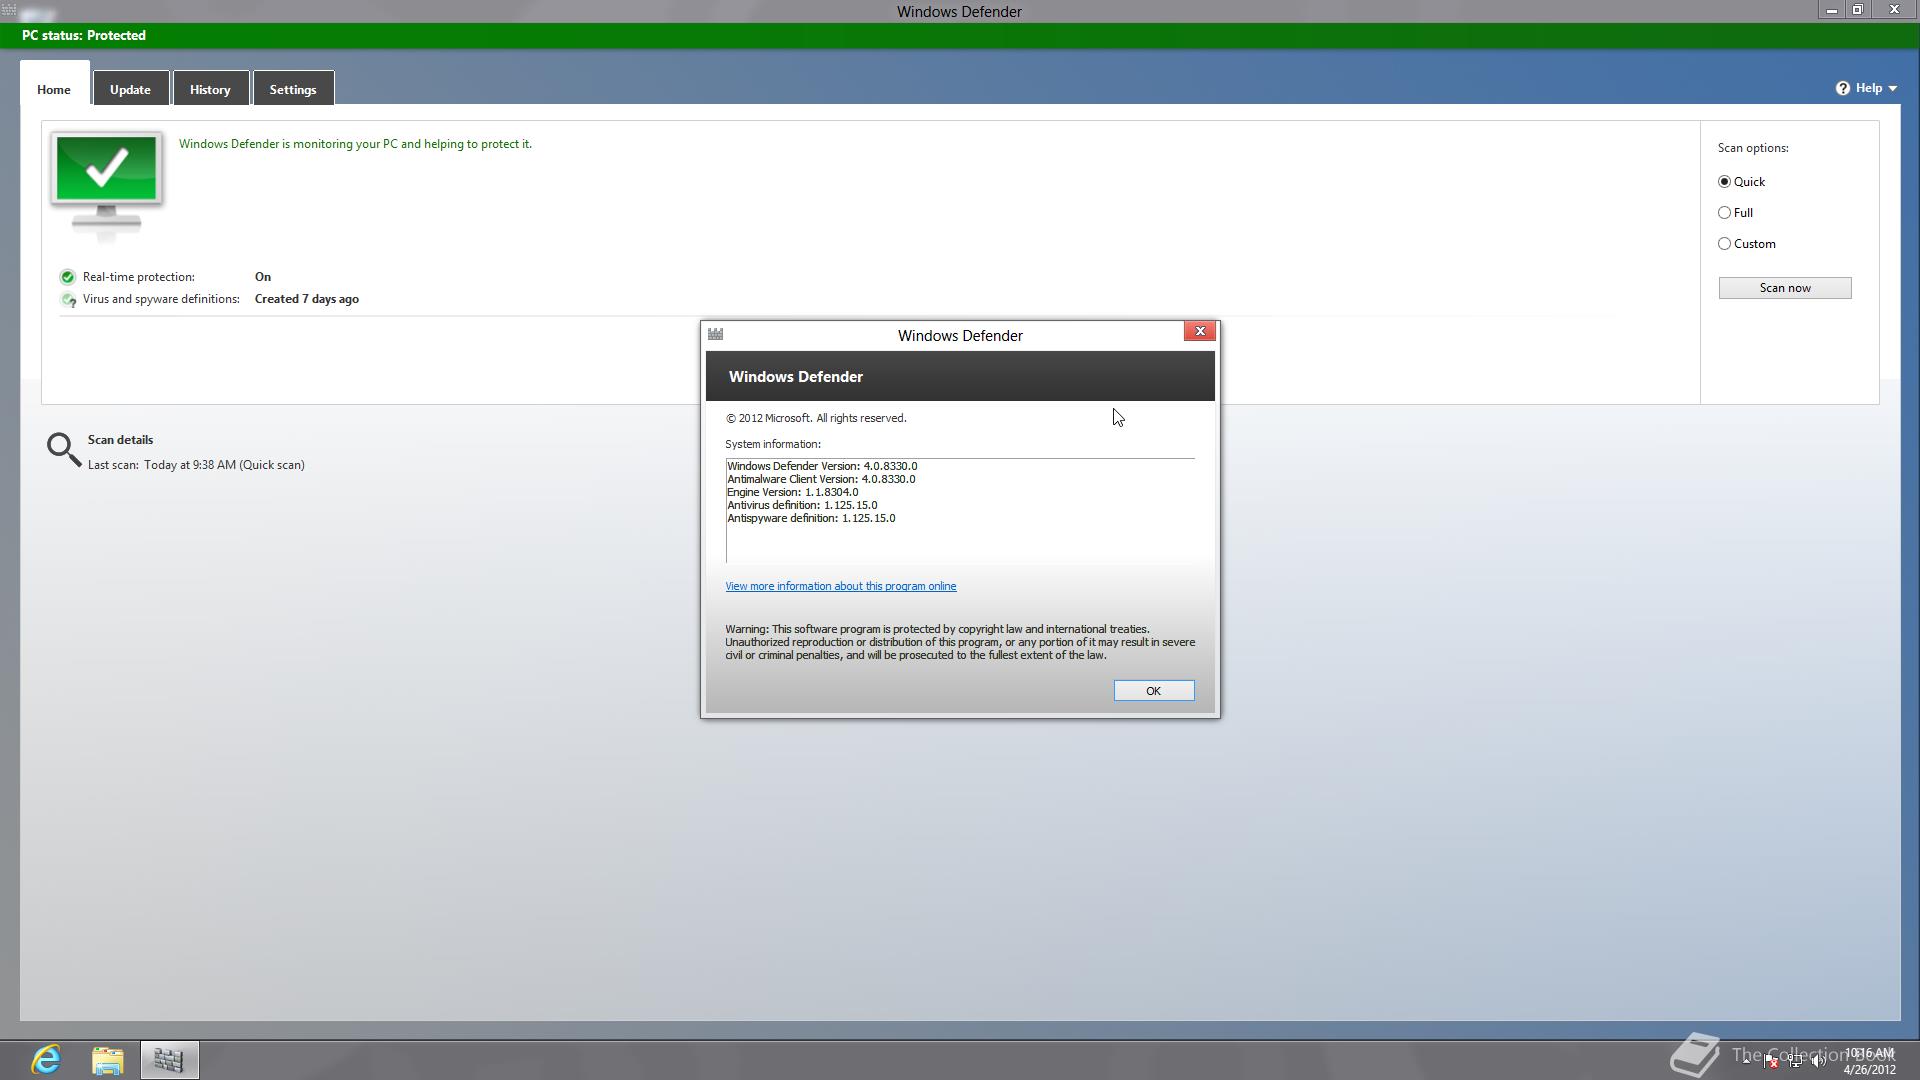Click the copyright 2012 Microsoft text
Image resolution: width=1920 pixels, height=1080 pixels.
816,418
